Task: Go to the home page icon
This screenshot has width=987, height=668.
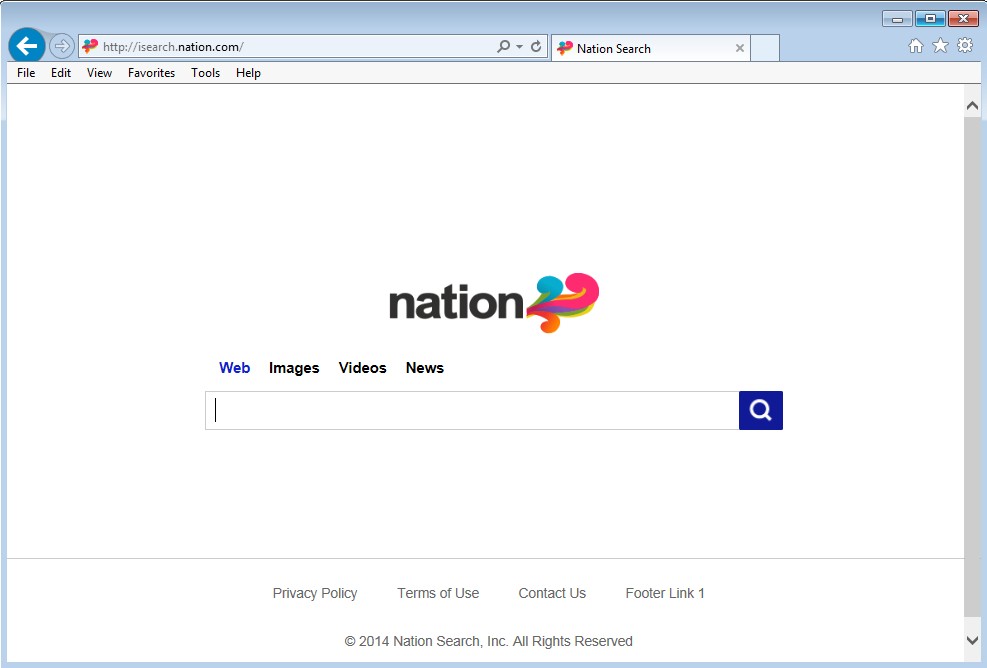Action: [916, 45]
